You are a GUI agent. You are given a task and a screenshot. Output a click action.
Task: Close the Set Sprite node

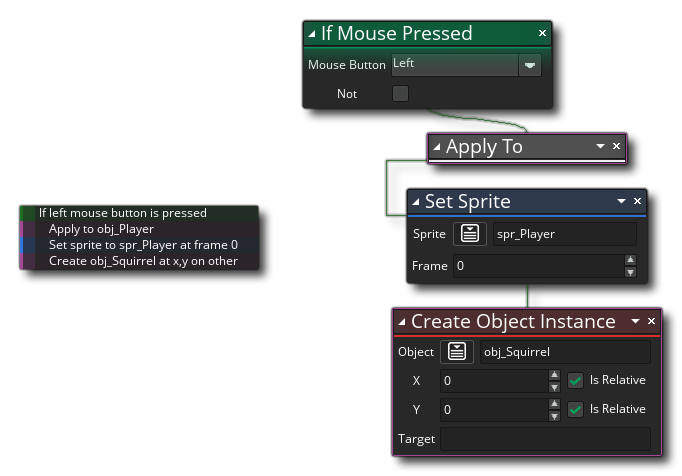pyautogui.click(x=637, y=201)
